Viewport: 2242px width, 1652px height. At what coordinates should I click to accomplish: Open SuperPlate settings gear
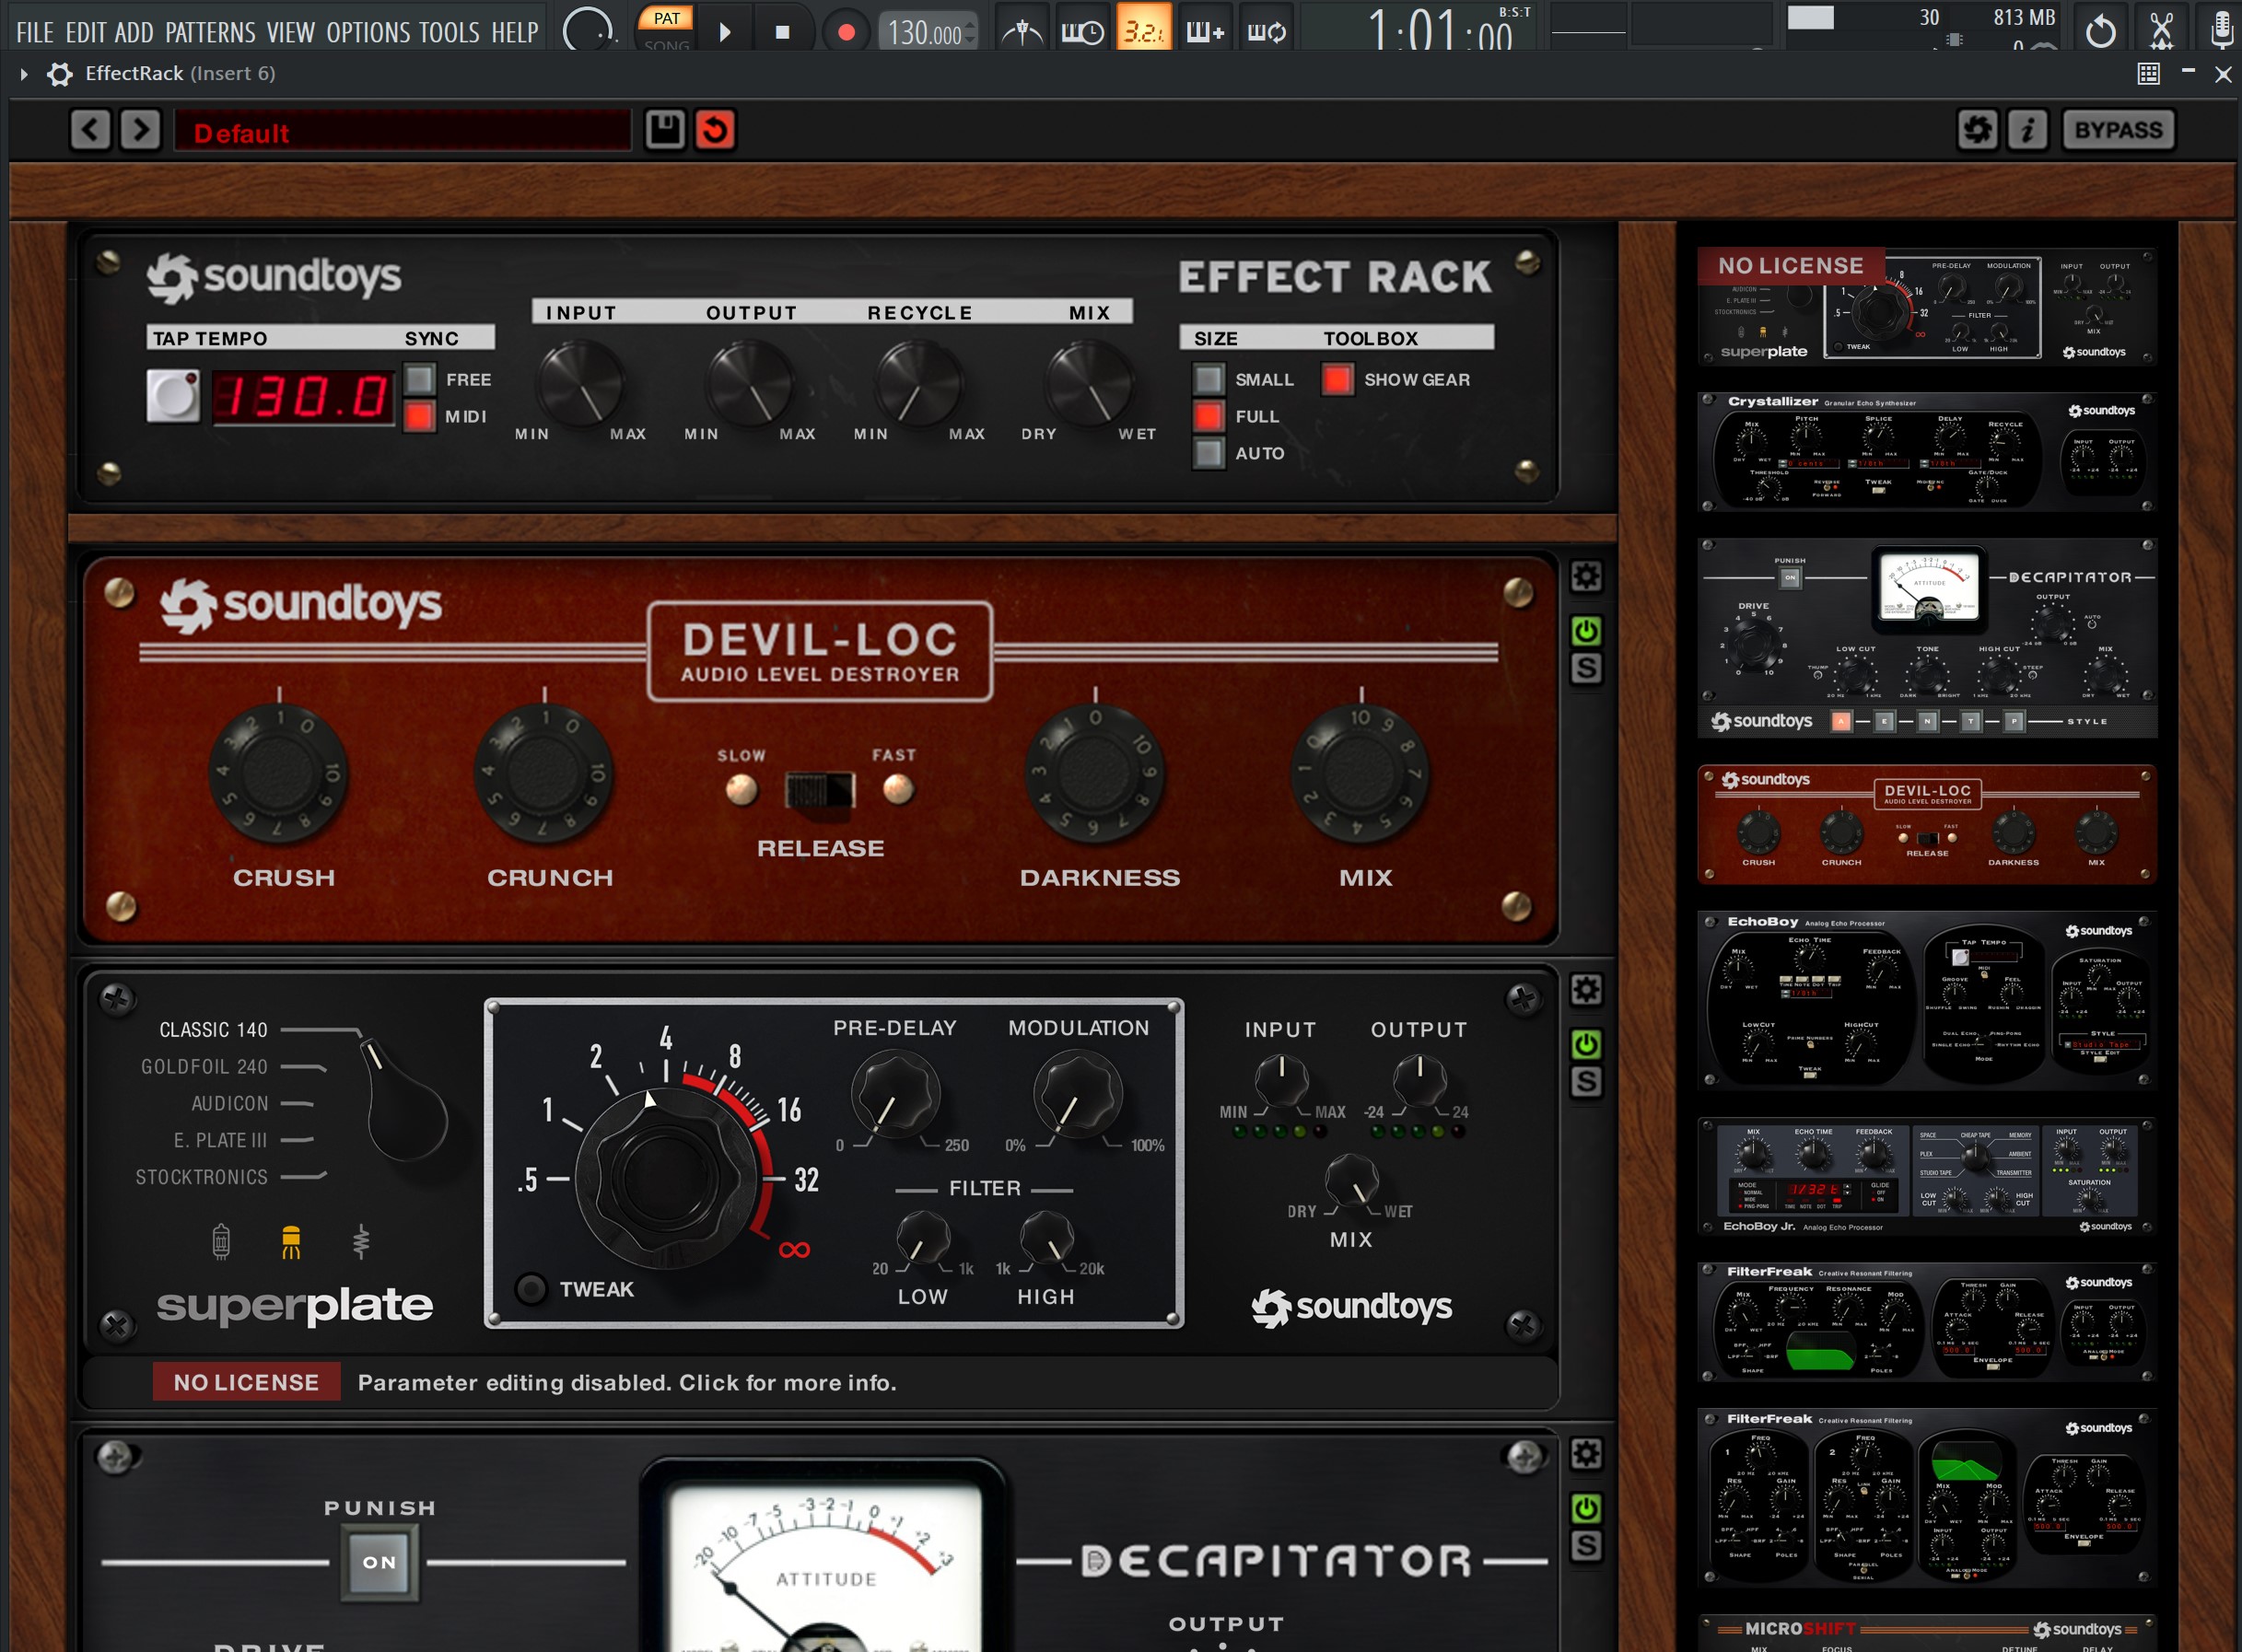pyautogui.click(x=1586, y=990)
